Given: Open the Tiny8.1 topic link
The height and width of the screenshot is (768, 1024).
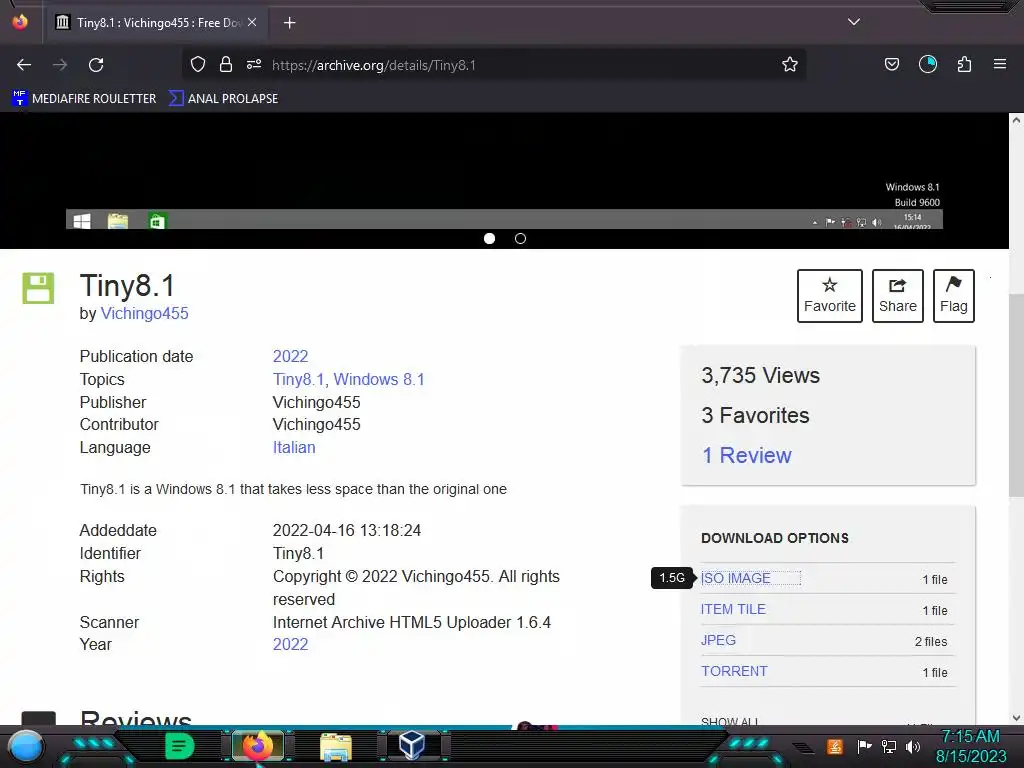Looking at the screenshot, I should point(298,379).
